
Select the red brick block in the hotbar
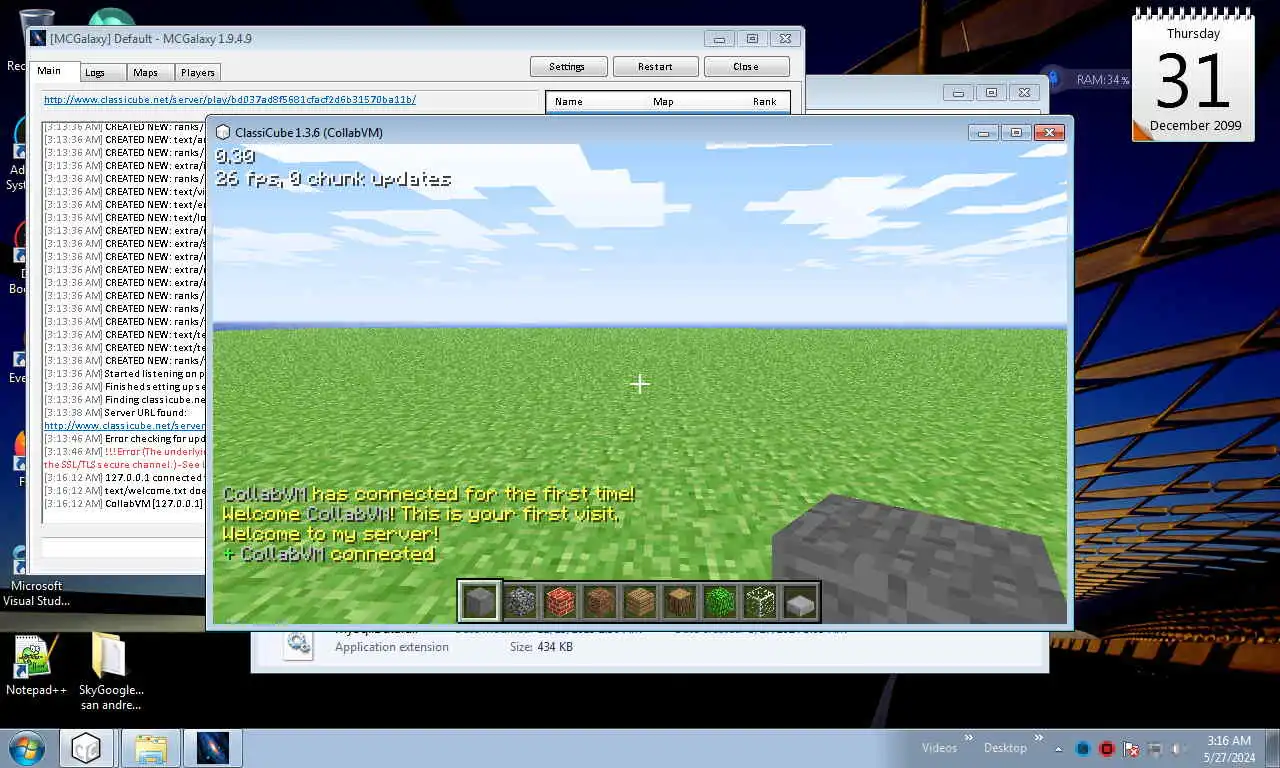(560, 601)
